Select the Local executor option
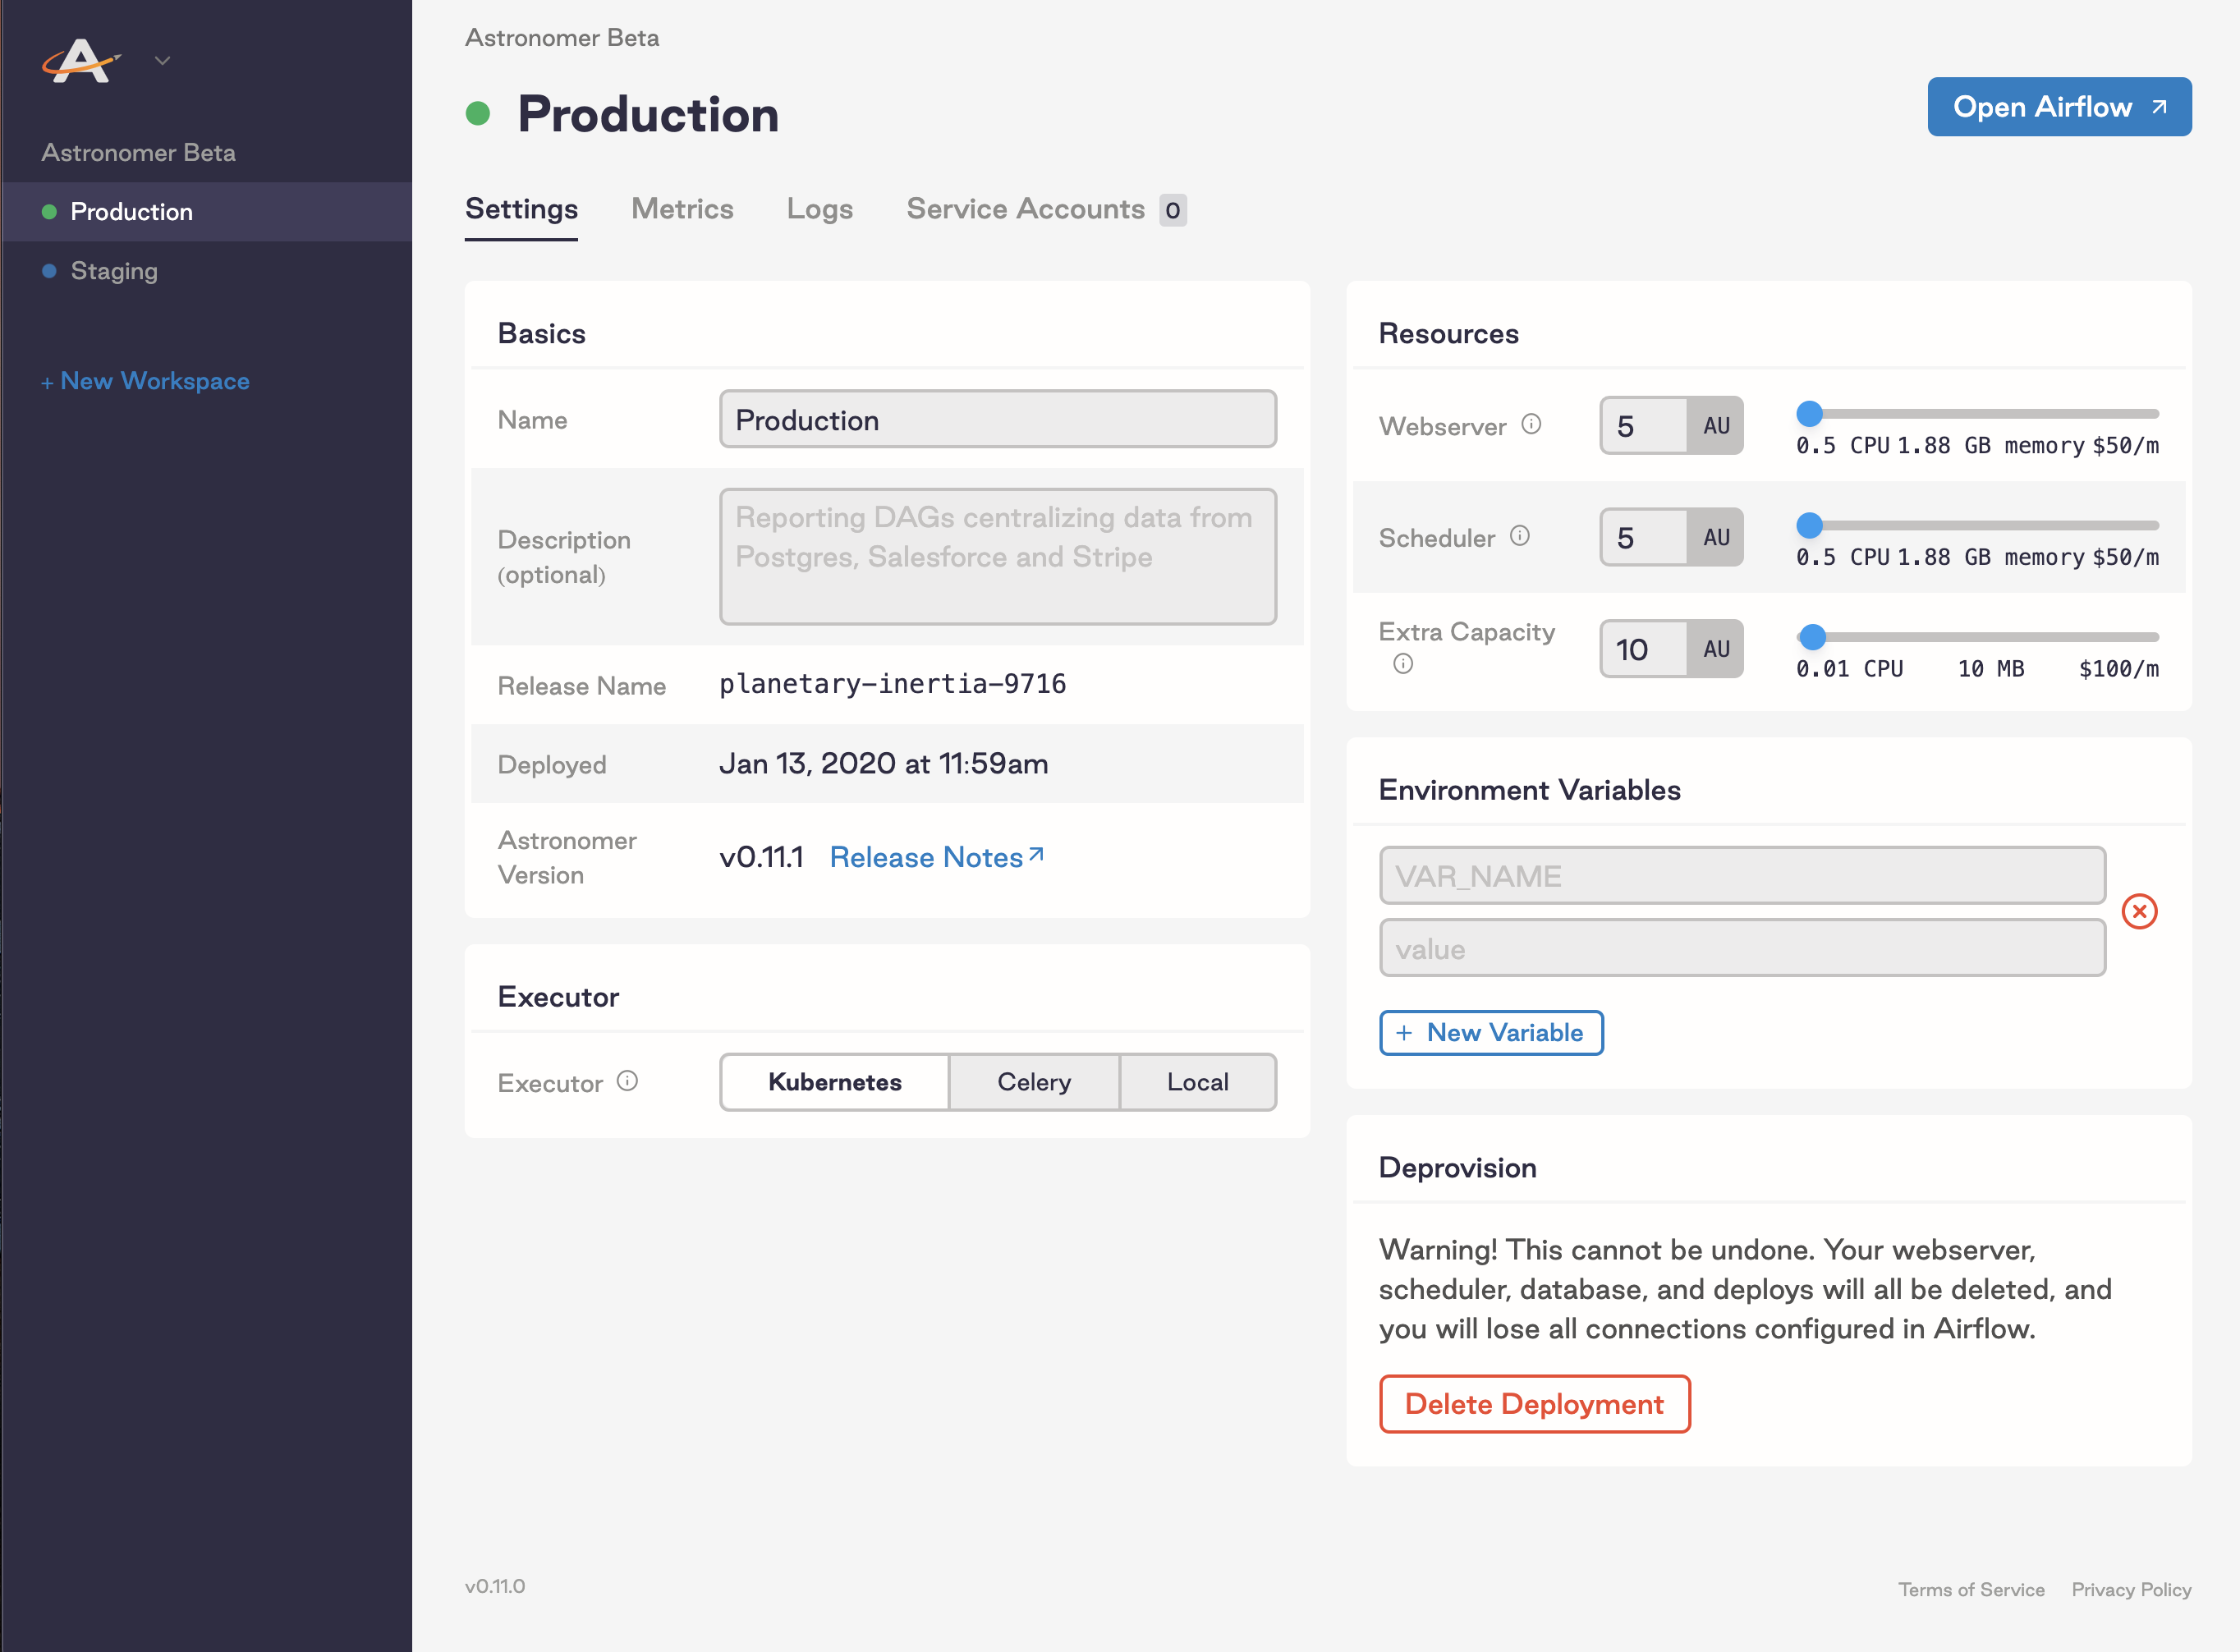Image resolution: width=2240 pixels, height=1652 pixels. coord(1197,1082)
